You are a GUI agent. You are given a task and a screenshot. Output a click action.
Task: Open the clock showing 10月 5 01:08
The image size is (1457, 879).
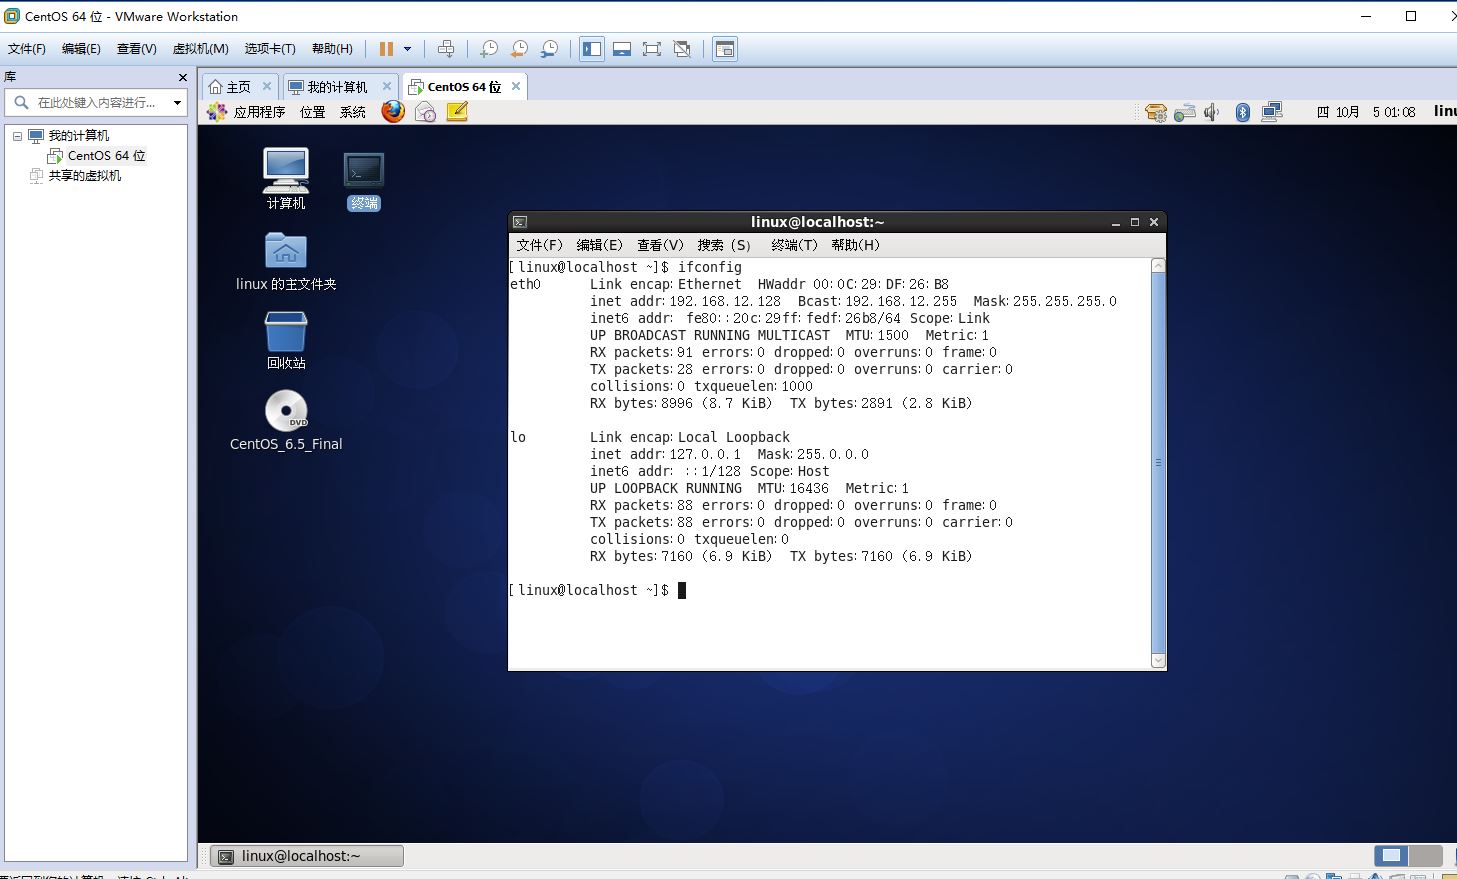click(1366, 112)
